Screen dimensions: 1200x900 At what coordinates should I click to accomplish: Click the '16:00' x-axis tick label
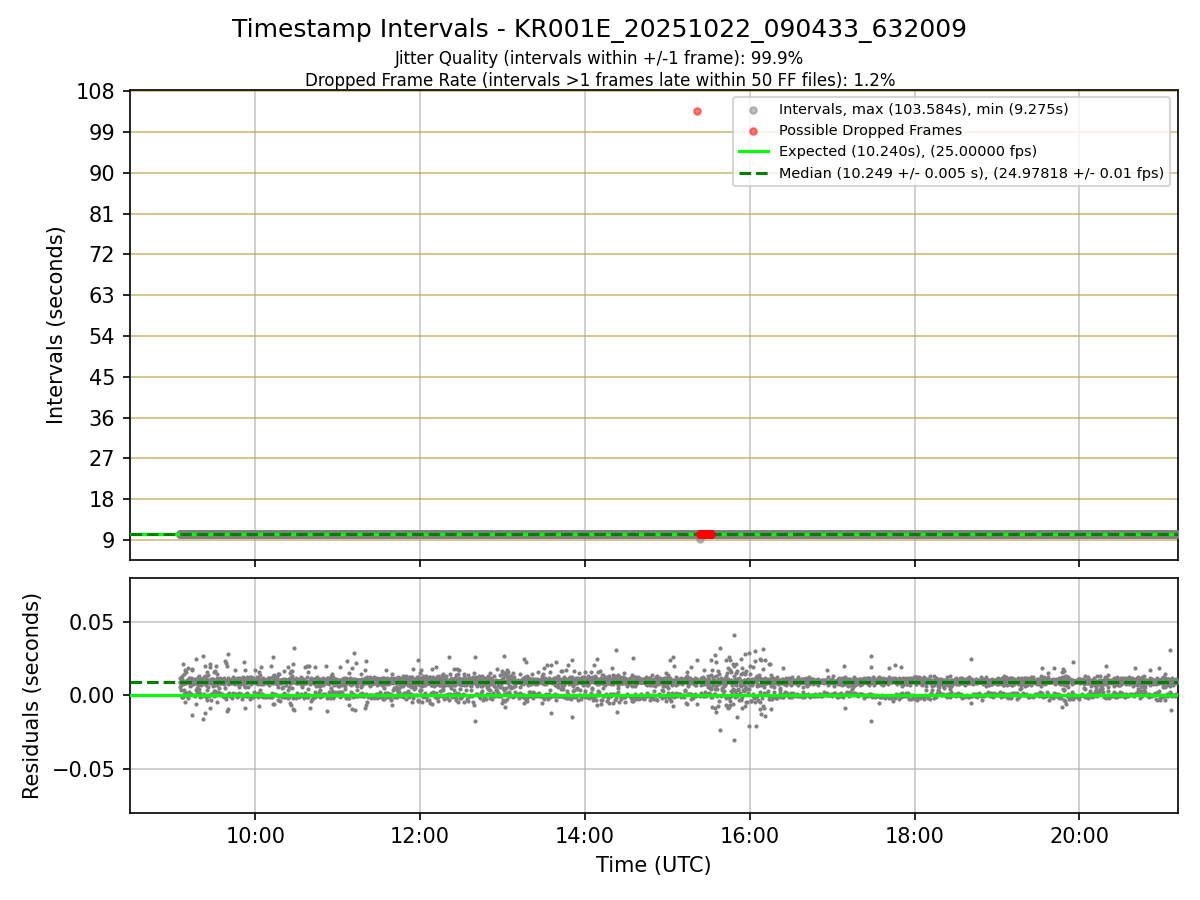point(750,834)
